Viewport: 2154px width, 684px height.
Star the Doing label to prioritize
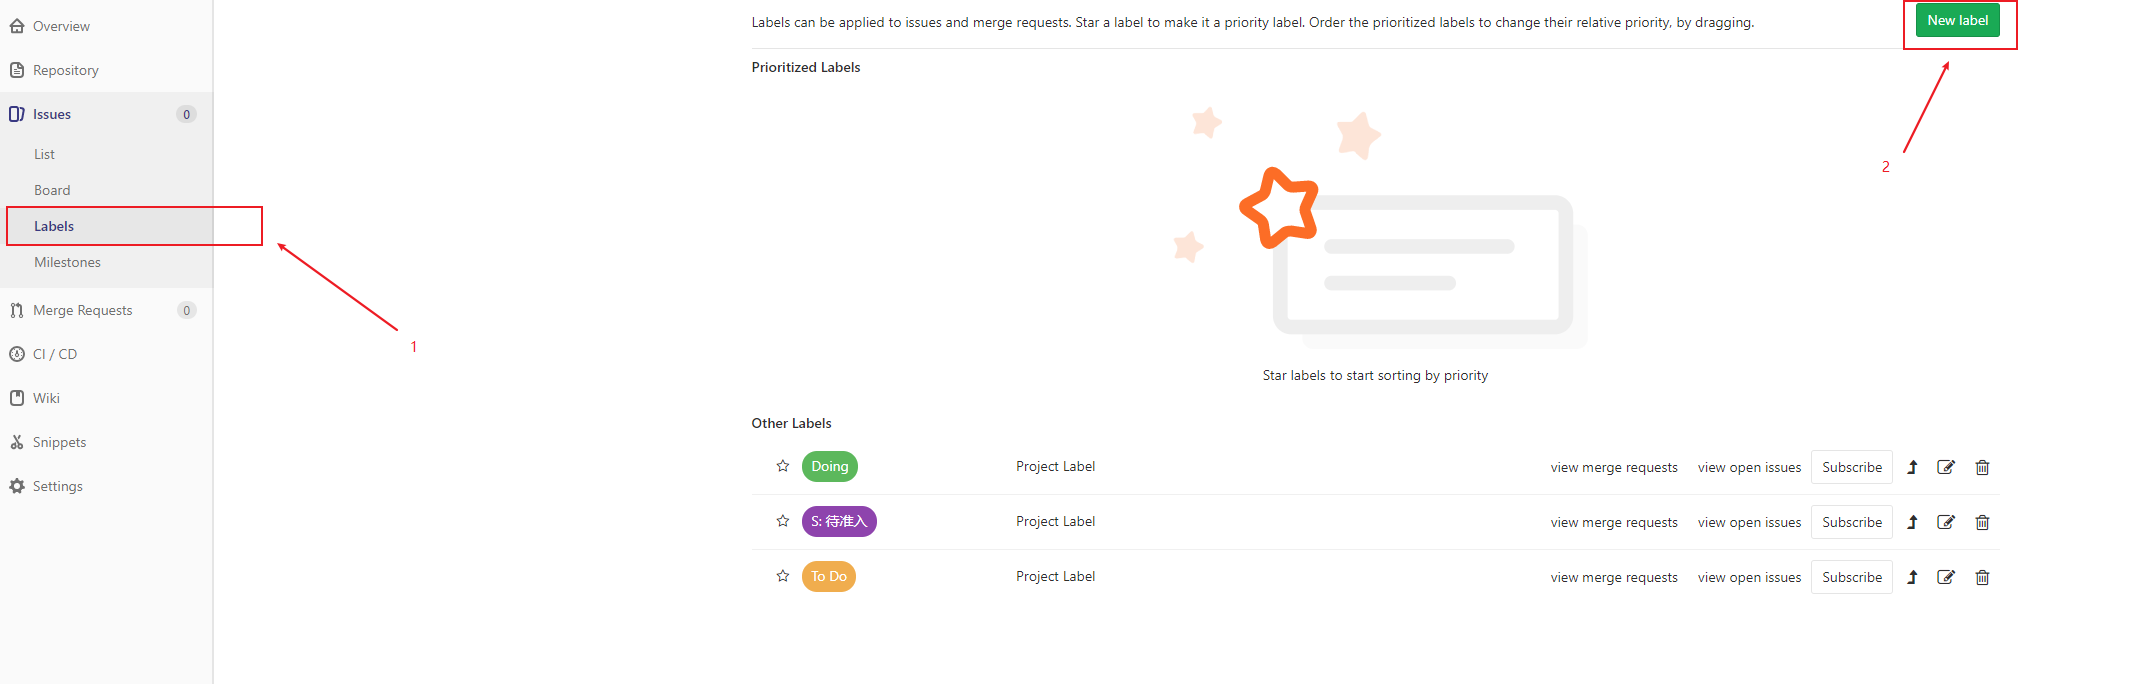pyautogui.click(x=783, y=466)
